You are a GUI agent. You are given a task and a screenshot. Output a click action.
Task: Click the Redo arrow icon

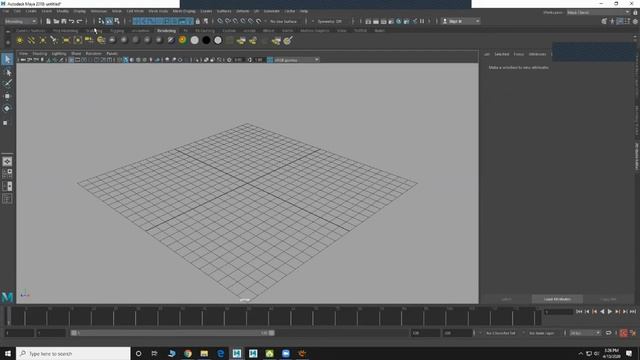point(80,21)
